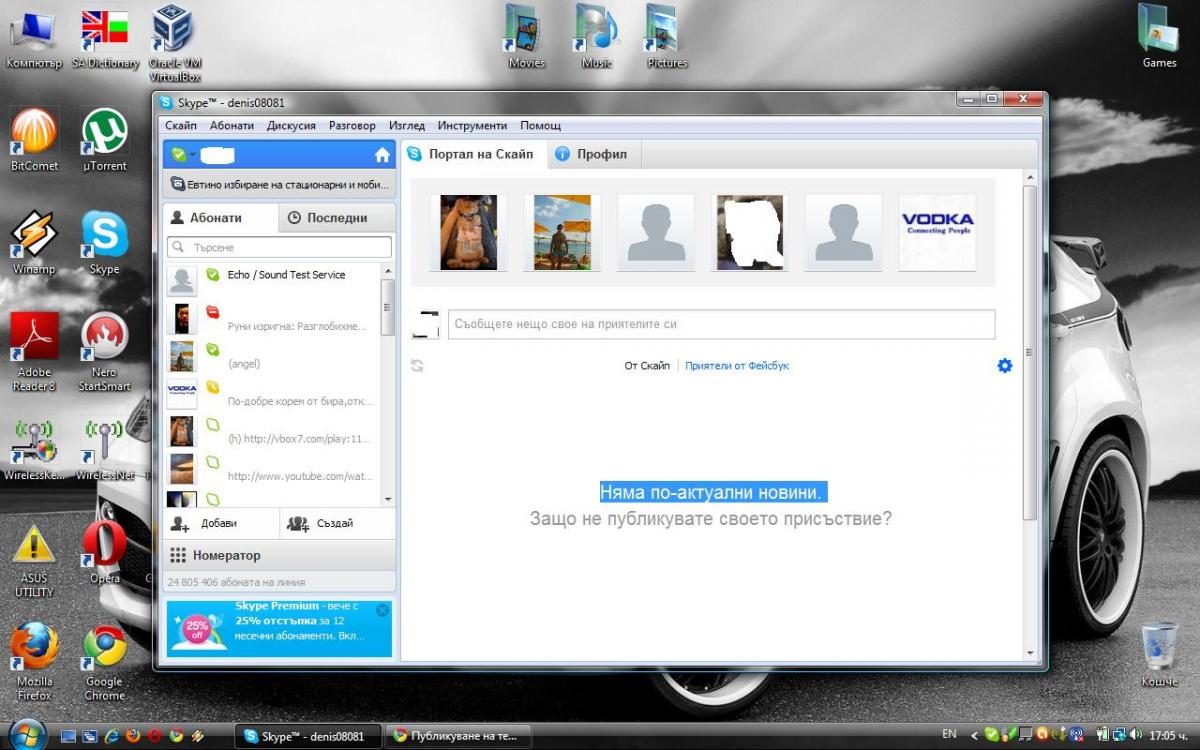
Task: Click the Търсене contact search field
Action: [279, 247]
